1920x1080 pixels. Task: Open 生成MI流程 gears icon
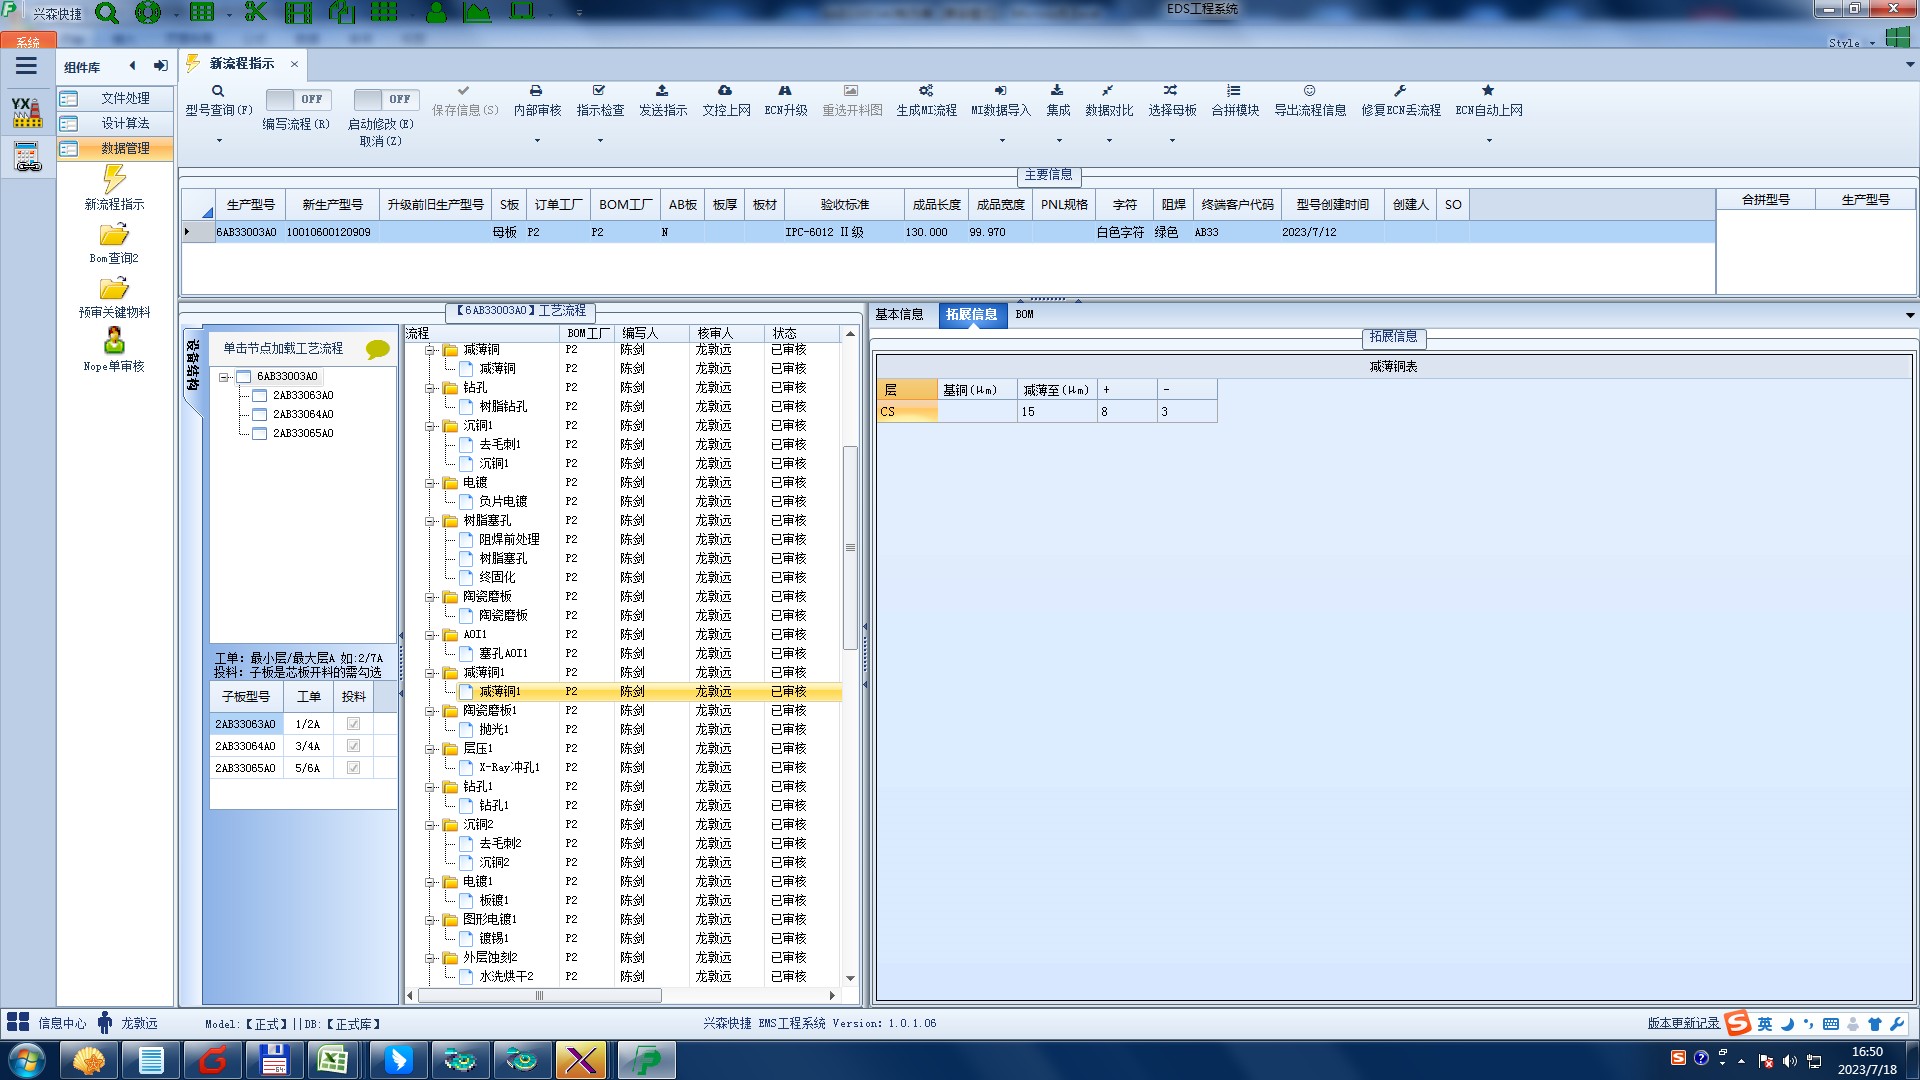pos(926,91)
